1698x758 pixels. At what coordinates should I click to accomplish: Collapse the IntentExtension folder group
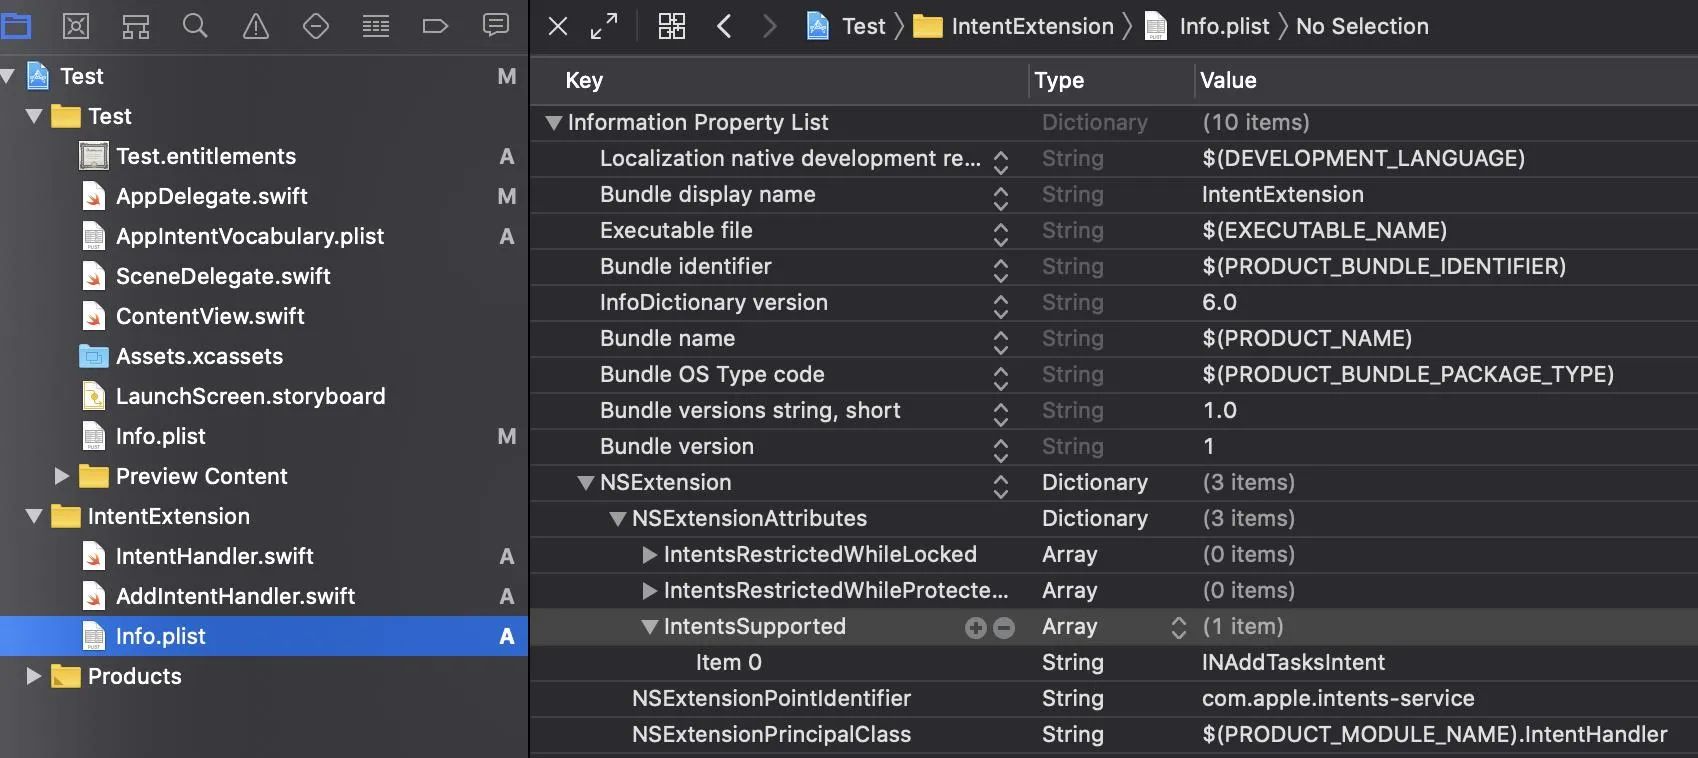[x=34, y=516]
